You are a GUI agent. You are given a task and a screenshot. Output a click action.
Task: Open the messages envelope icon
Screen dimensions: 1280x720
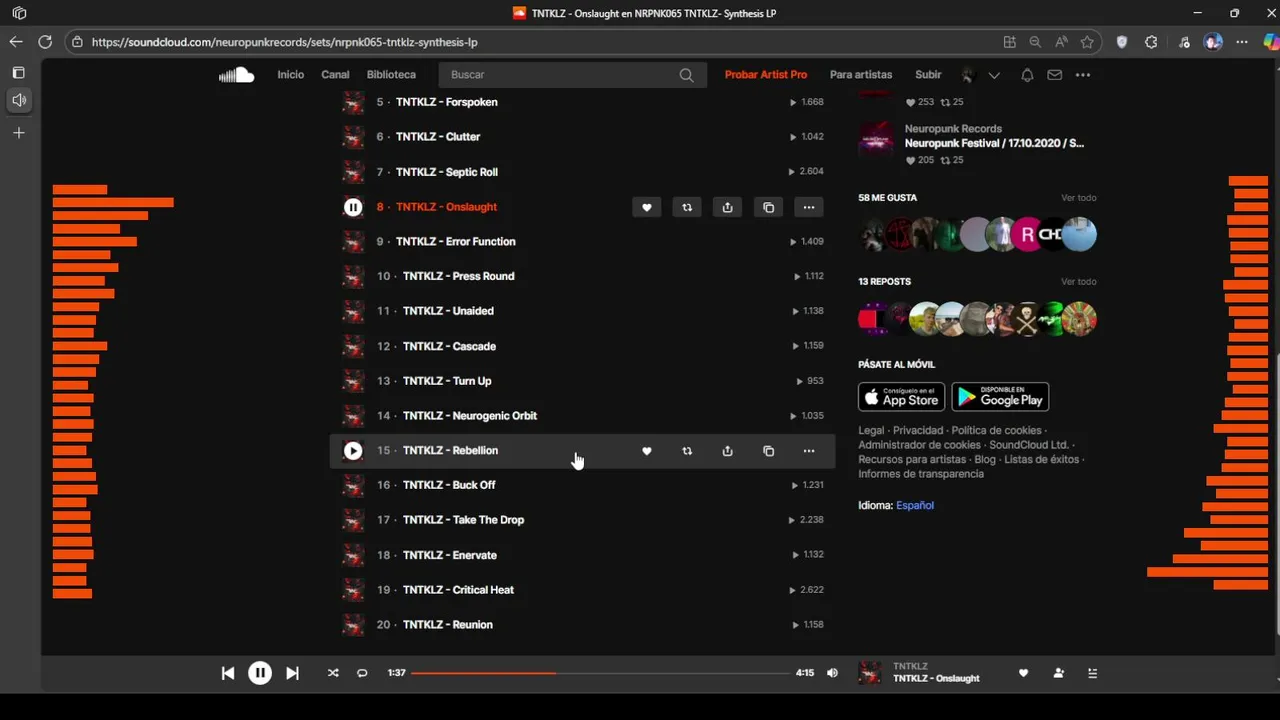pos(1054,75)
